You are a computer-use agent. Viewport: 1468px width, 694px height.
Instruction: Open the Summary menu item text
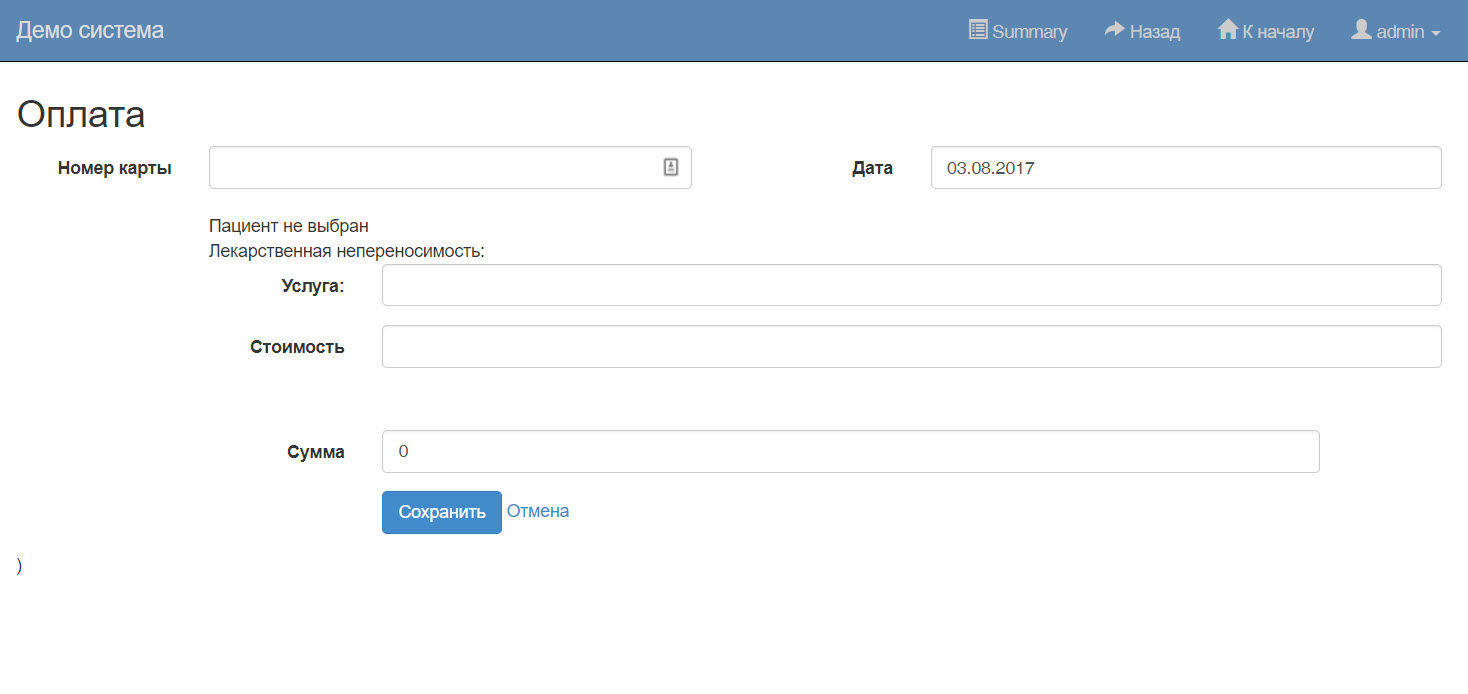1029,32
